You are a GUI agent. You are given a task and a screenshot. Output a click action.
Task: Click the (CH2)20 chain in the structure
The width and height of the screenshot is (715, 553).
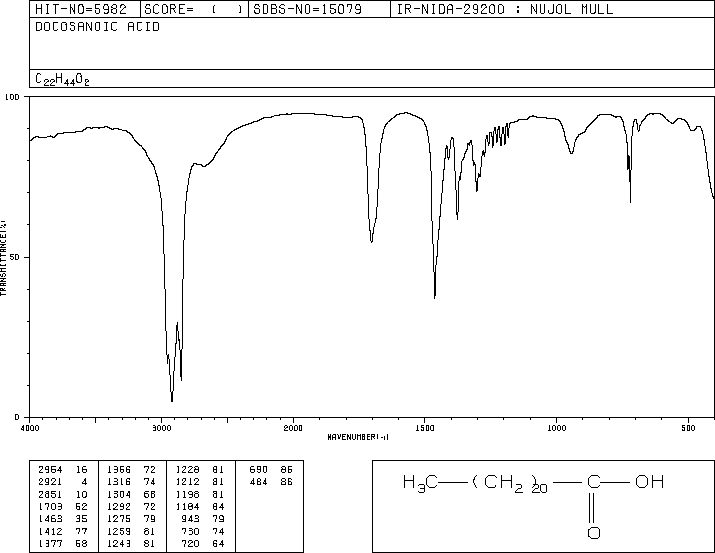click(x=510, y=484)
